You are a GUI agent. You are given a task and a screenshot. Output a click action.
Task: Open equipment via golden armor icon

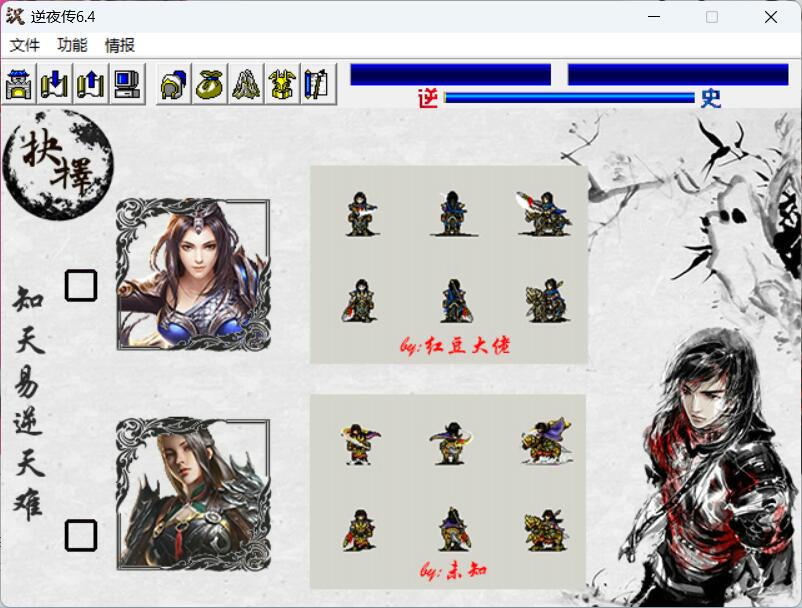(x=282, y=84)
